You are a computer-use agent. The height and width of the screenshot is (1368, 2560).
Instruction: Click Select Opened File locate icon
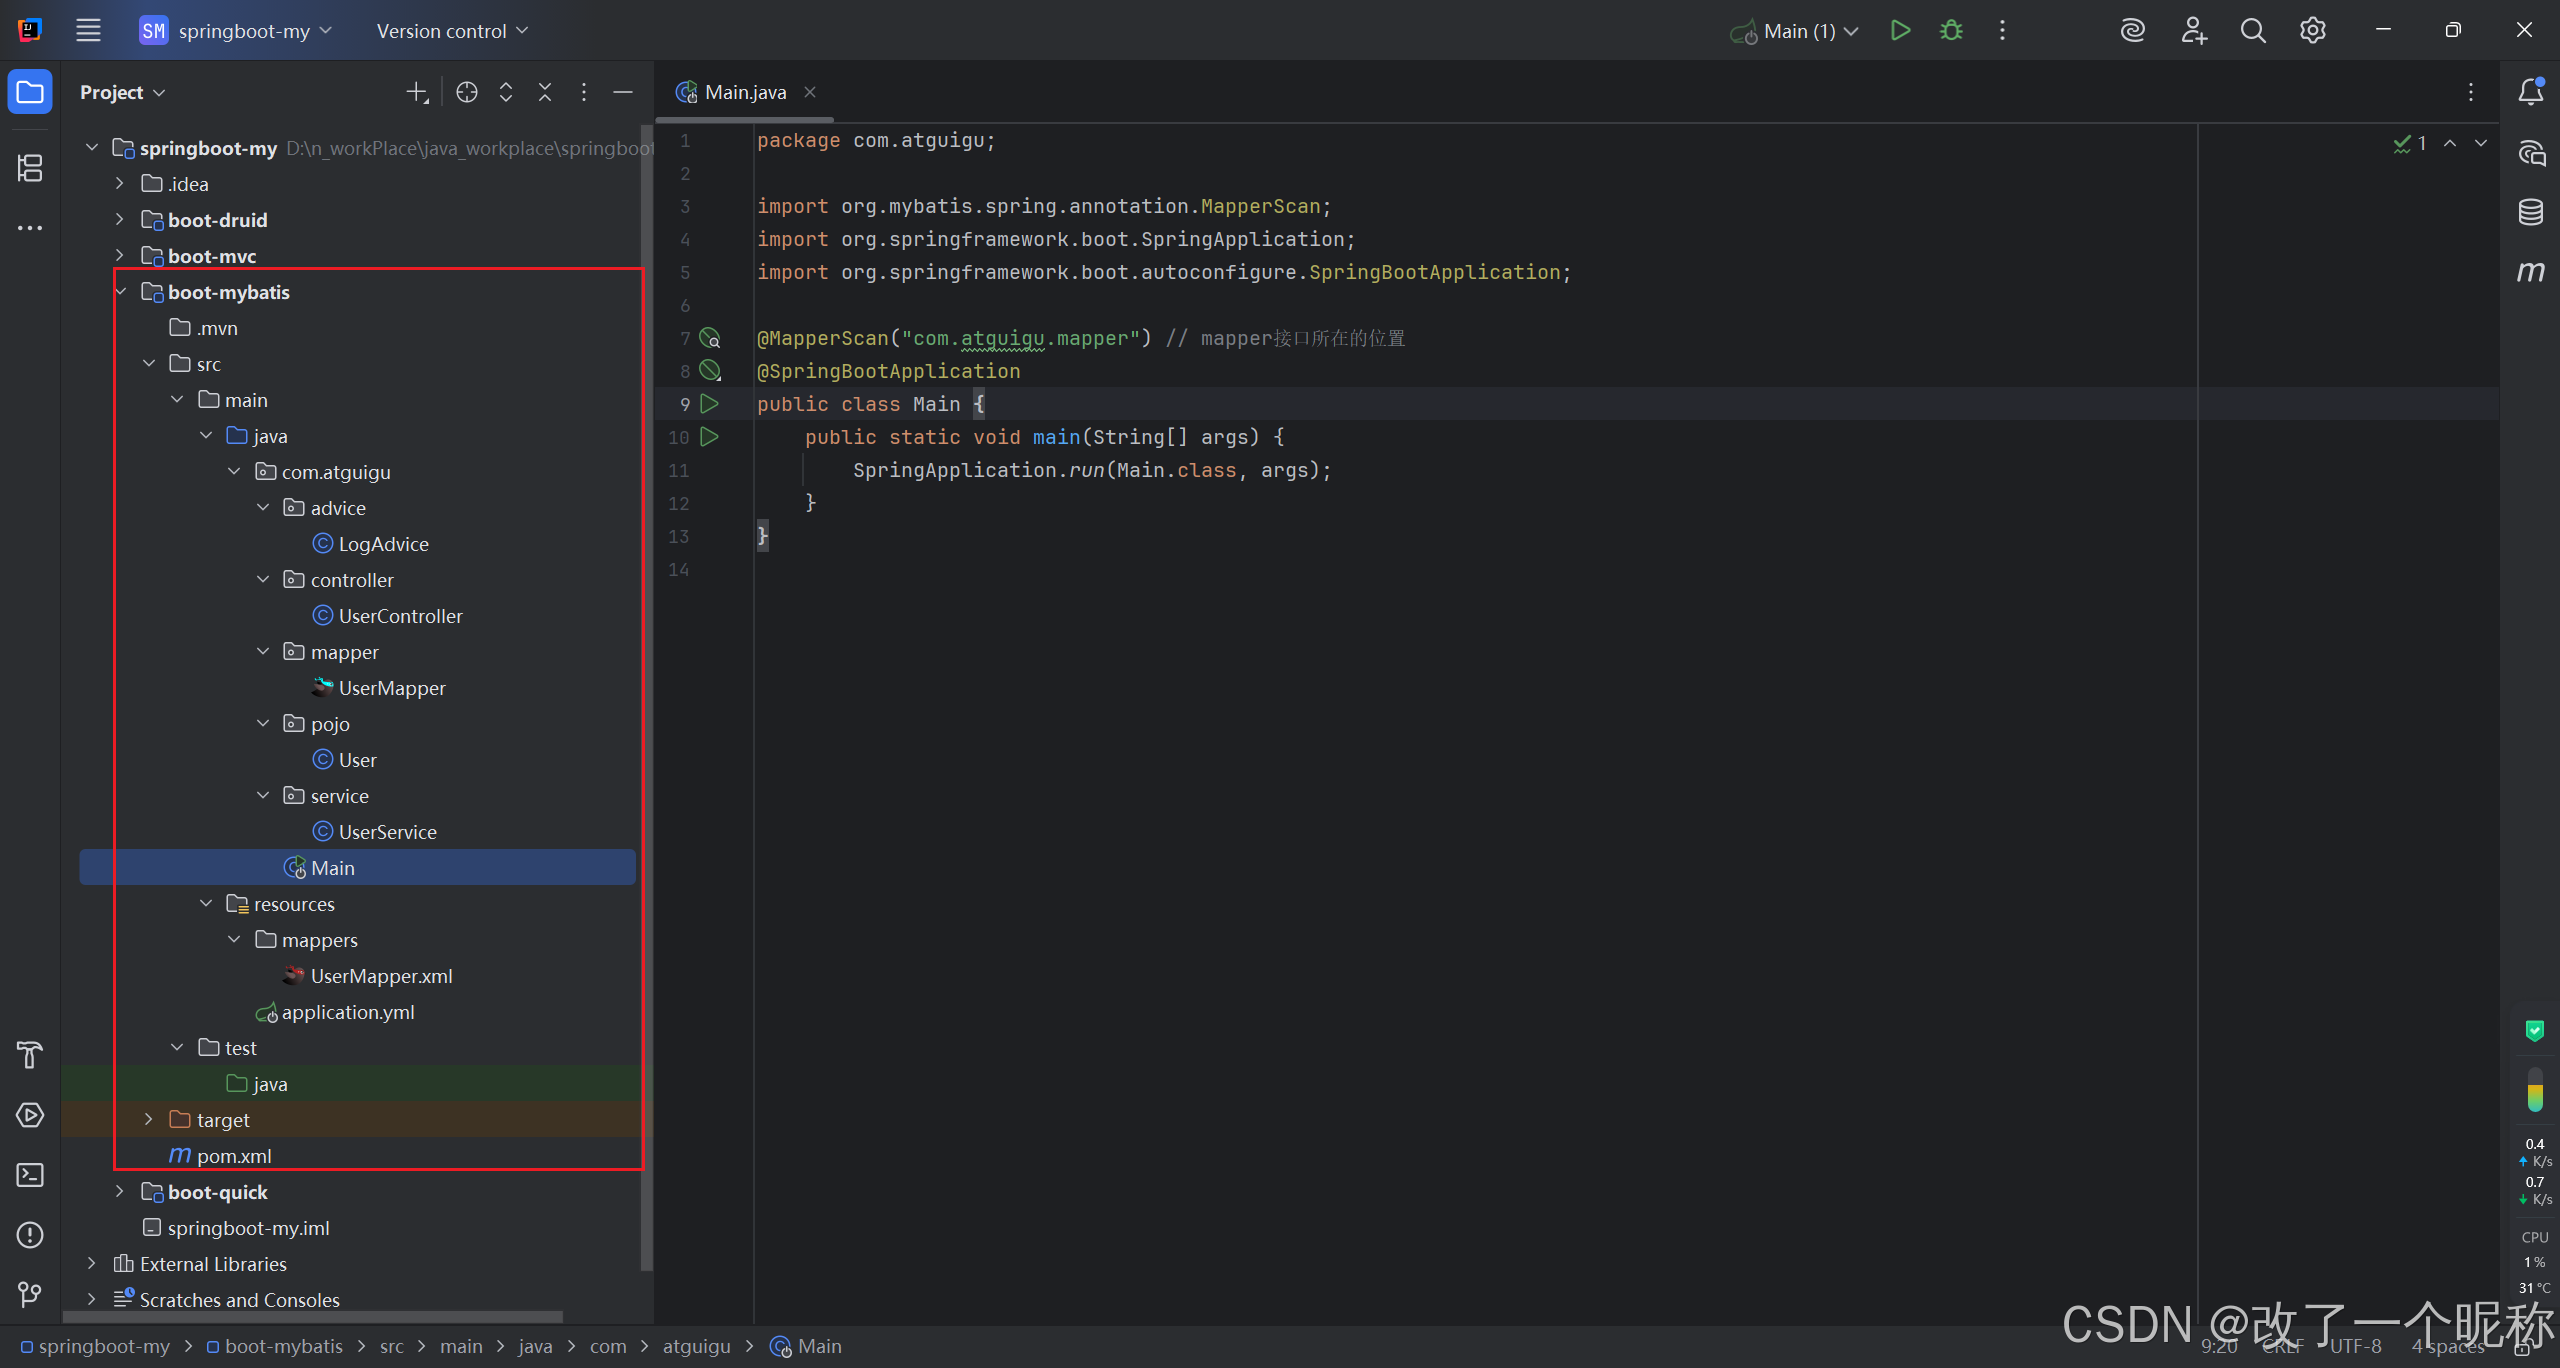pyautogui.click(x=467, y=92)
